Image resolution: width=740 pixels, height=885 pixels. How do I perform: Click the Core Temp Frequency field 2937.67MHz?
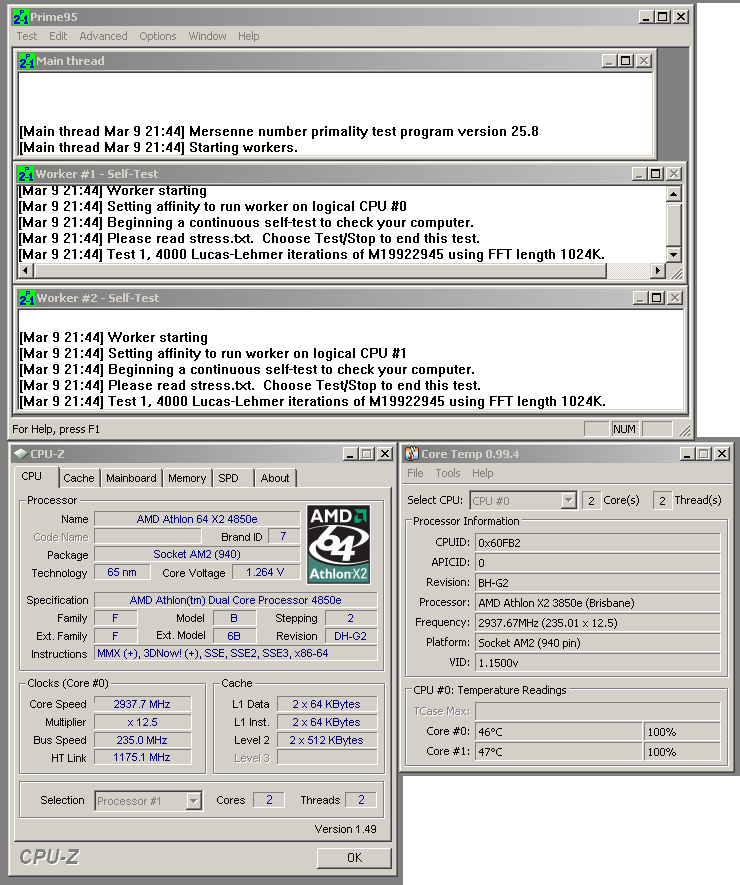click(x=598, y=623)
